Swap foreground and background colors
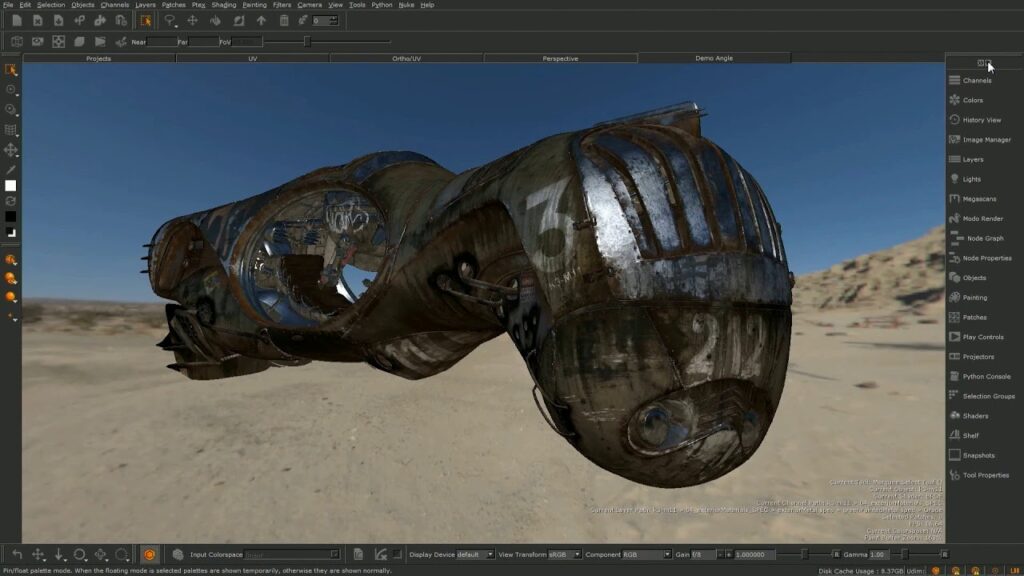Screen dimensions: 1024x576 click(x=10, y=201)
